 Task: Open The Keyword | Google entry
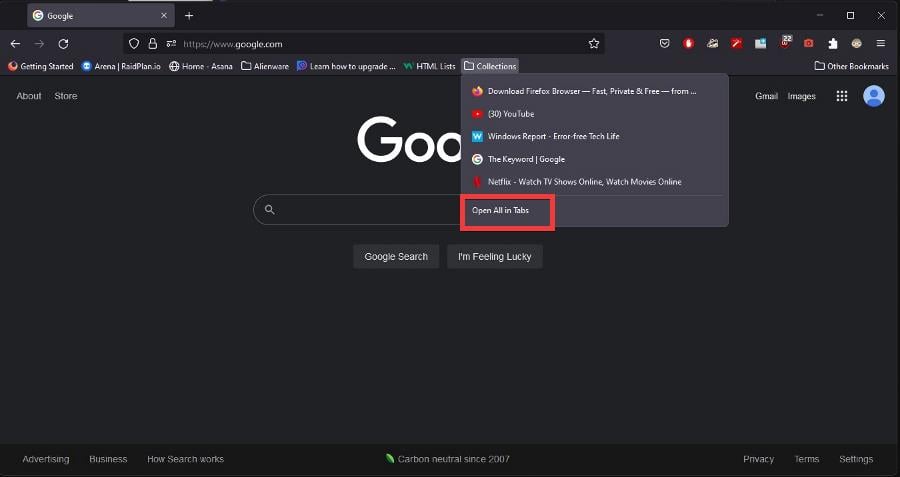click(x=594, y=159)
